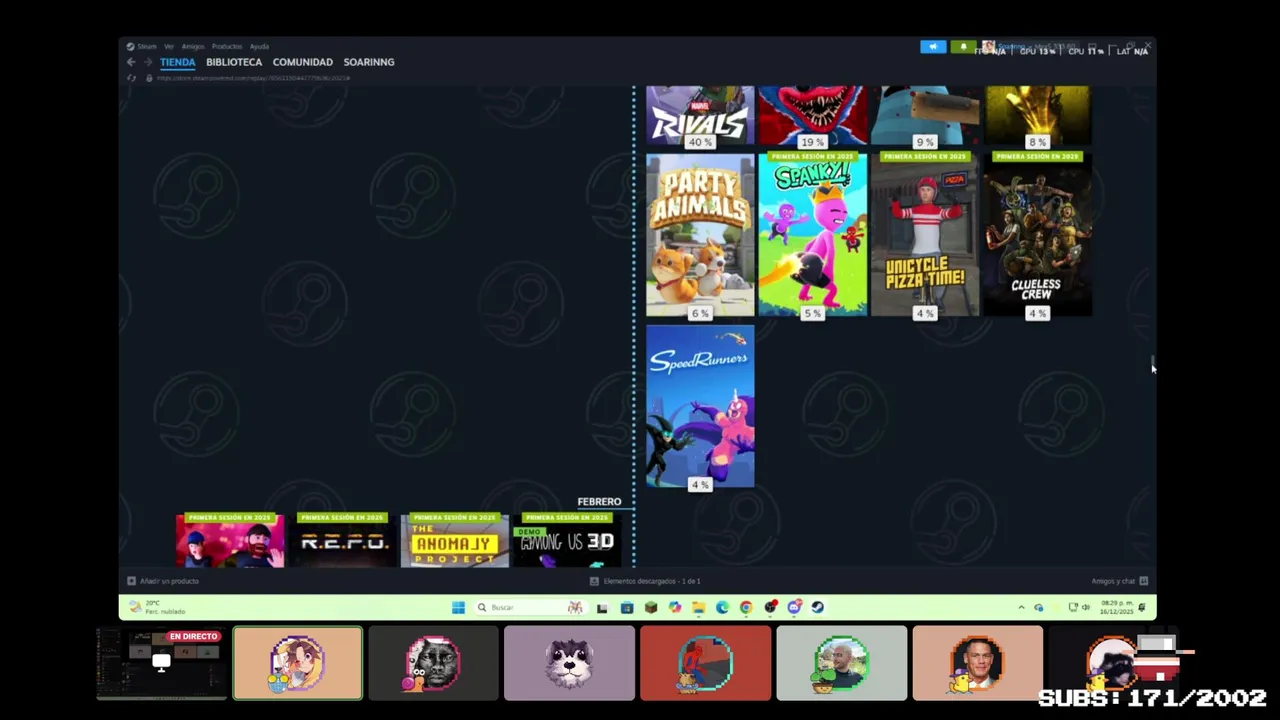Viewport: 1280px width, 720px height.
Task: Click the blue announcements megaphone button
Action: [x=933, y=47]
